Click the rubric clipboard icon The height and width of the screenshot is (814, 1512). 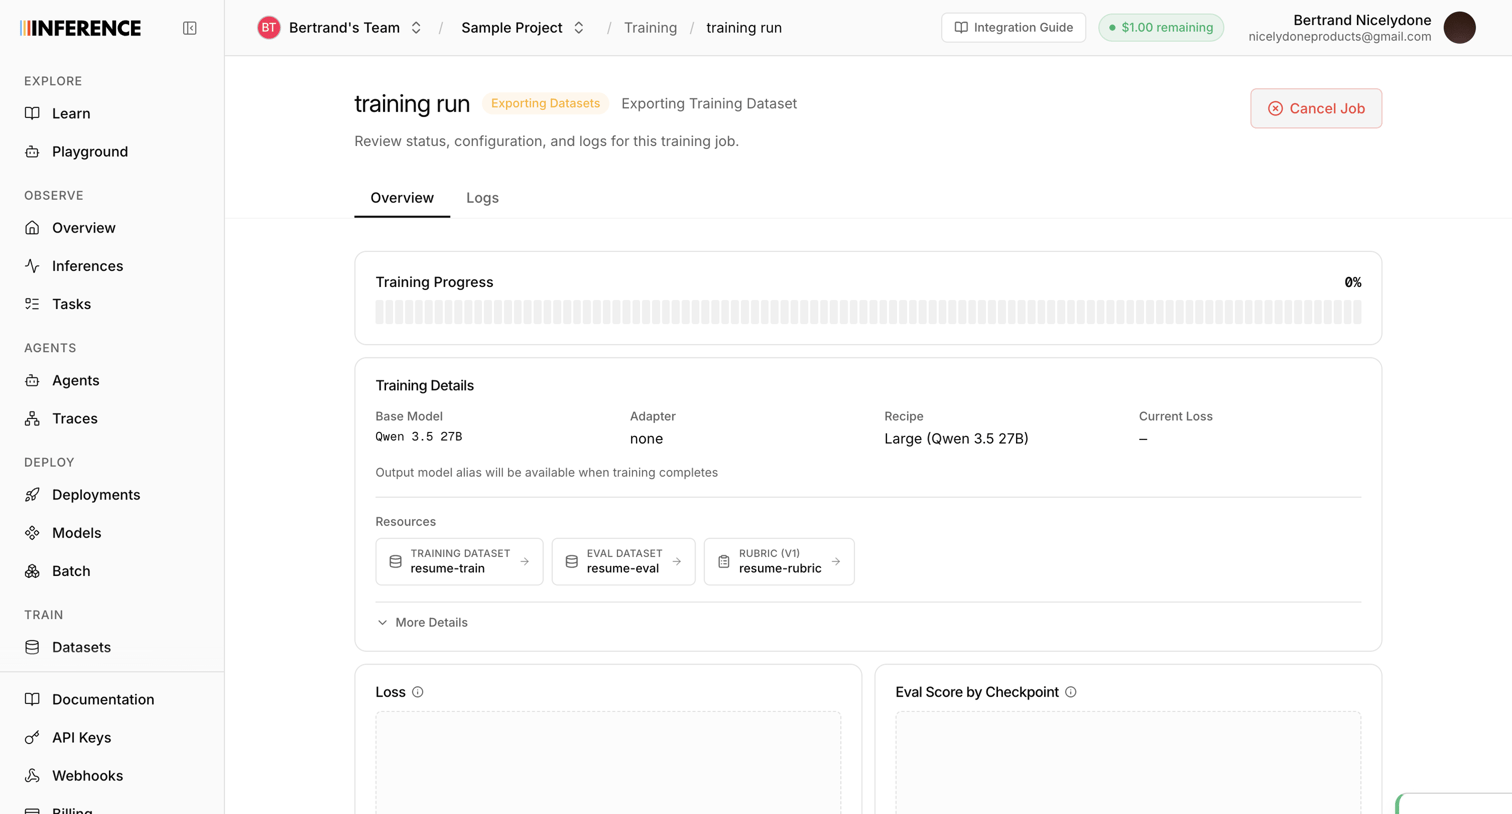point(724,562)
